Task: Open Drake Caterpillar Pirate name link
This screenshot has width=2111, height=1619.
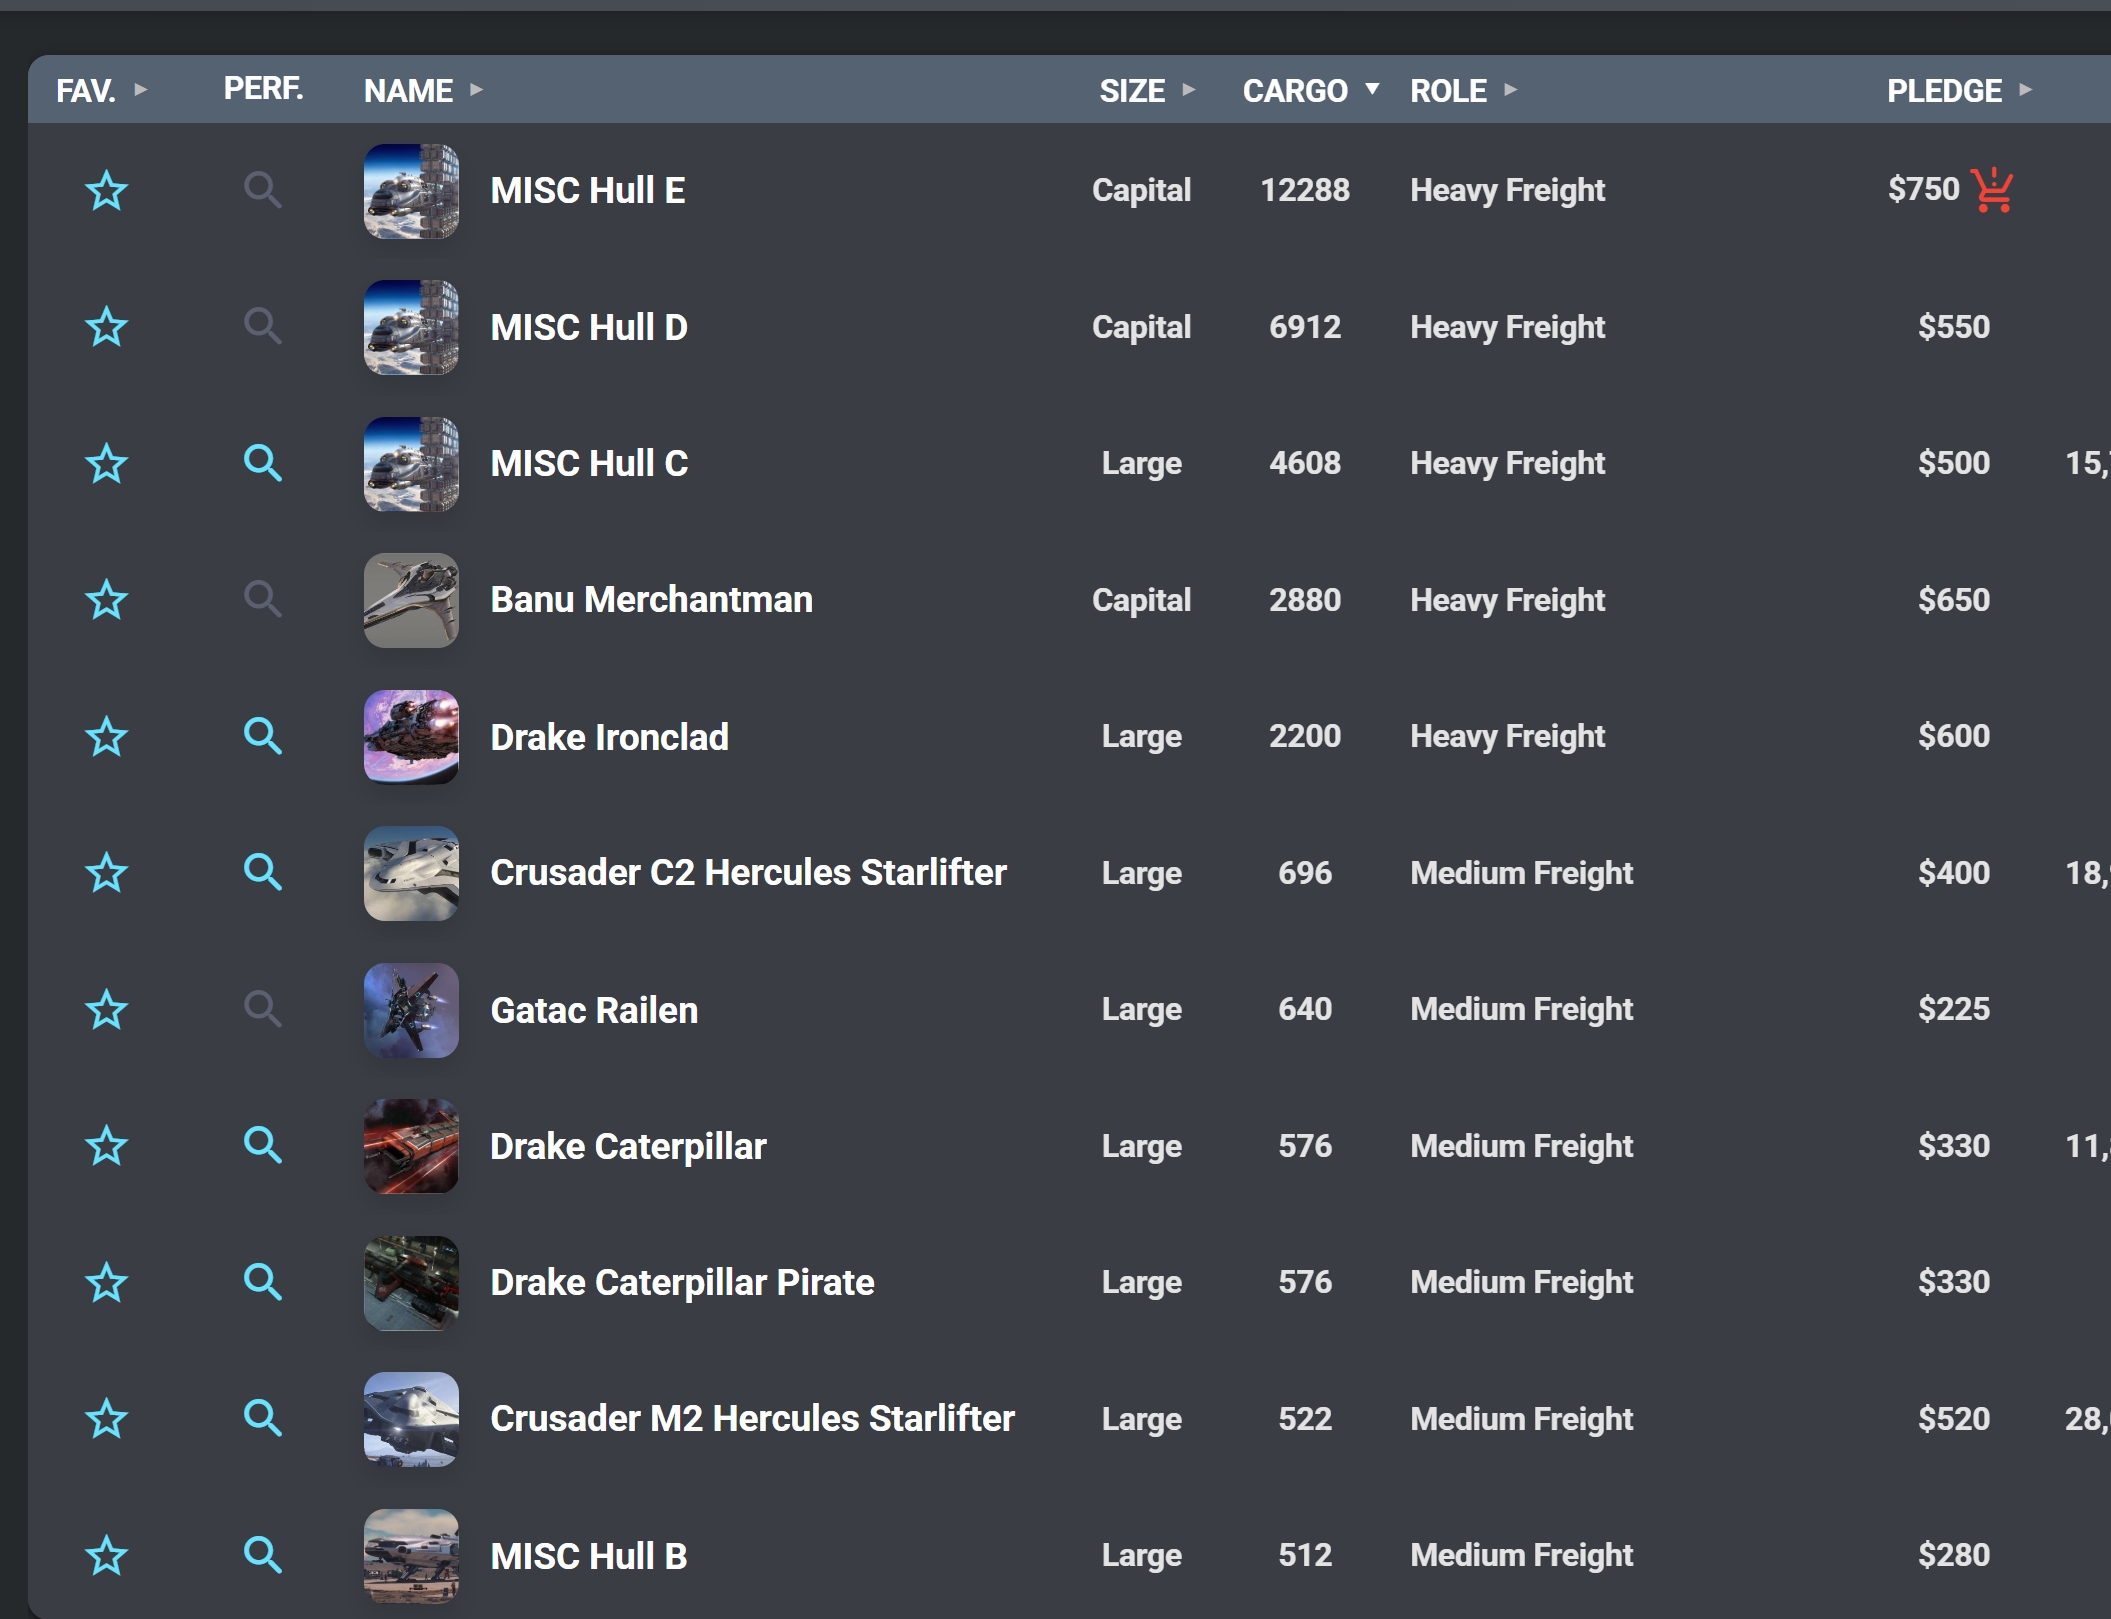Action: [x=682, y=1282]
